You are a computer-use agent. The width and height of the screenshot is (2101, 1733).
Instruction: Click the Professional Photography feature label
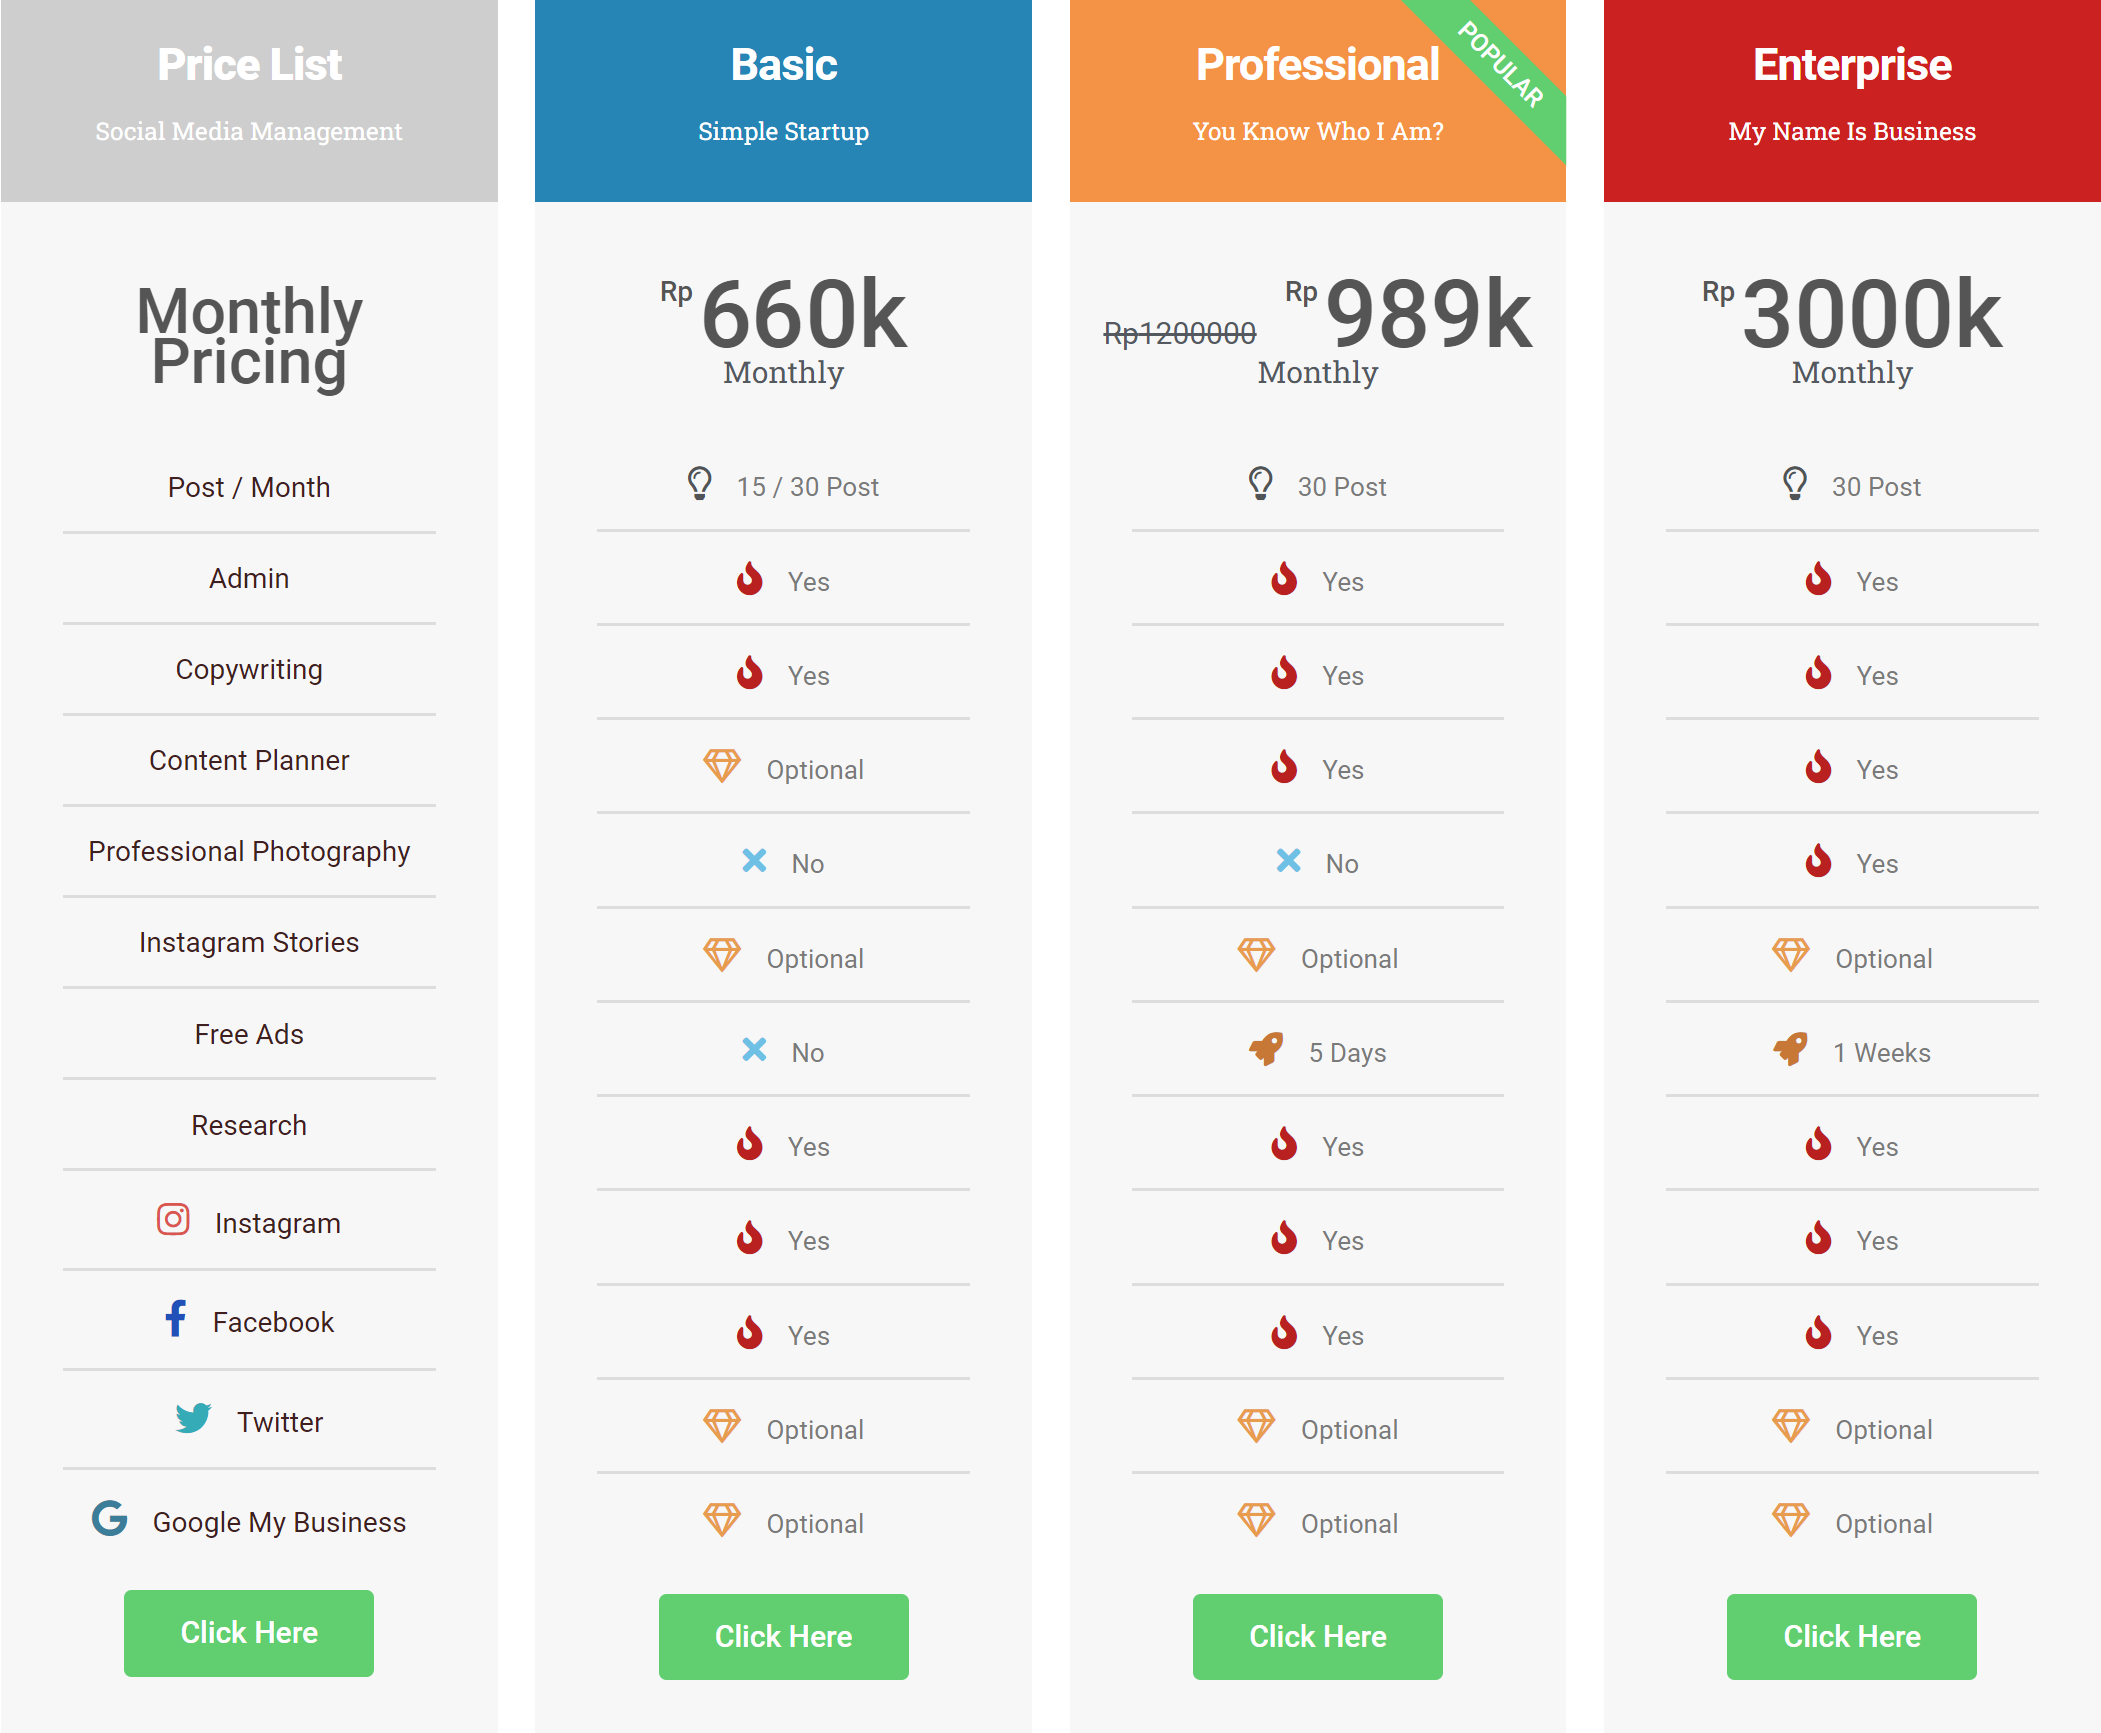click(x=249, y=851)
